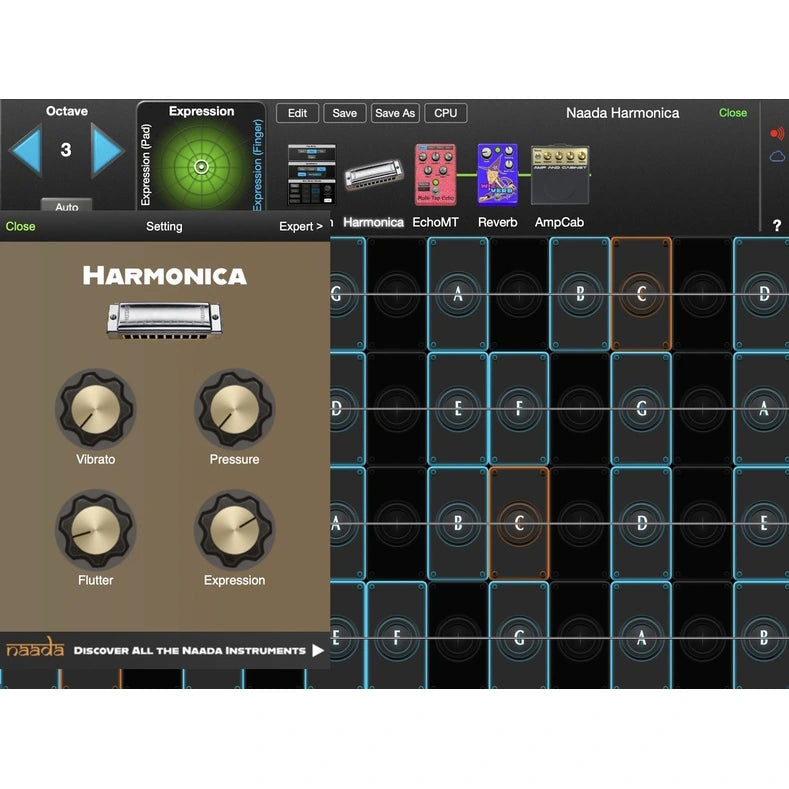The image size is (789, 789).
Task: Play the D pad at top right
Action: tap(761, 294)
